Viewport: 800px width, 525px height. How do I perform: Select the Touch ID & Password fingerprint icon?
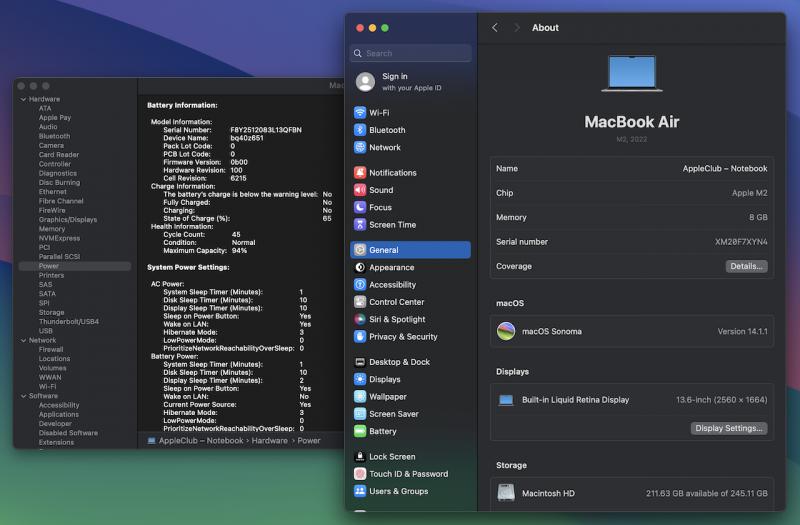[x=360, y=473]
